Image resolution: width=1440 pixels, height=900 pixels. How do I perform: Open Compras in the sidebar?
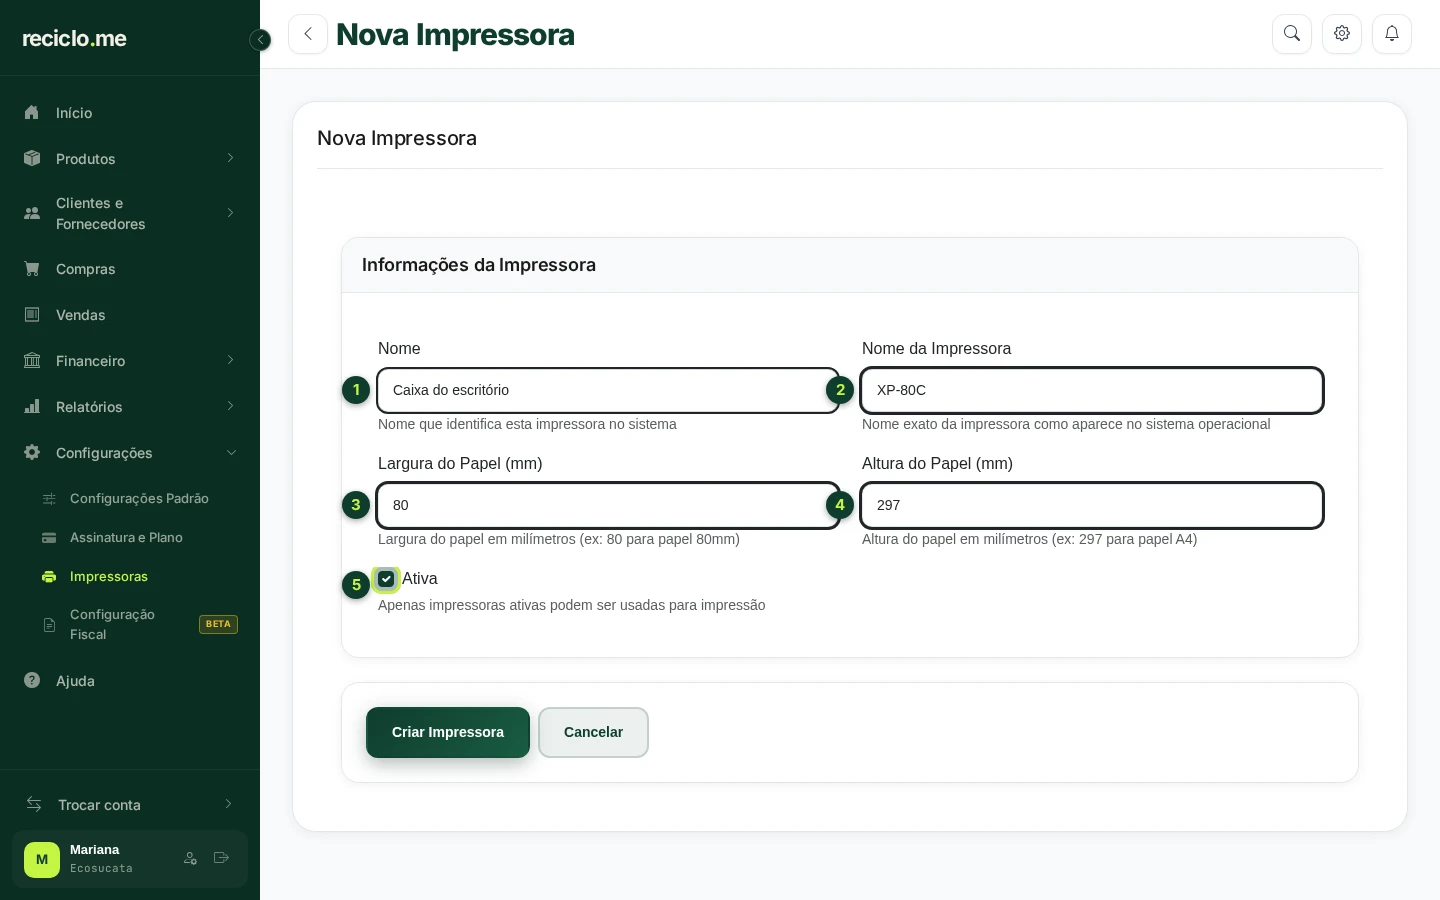(130, 269)
